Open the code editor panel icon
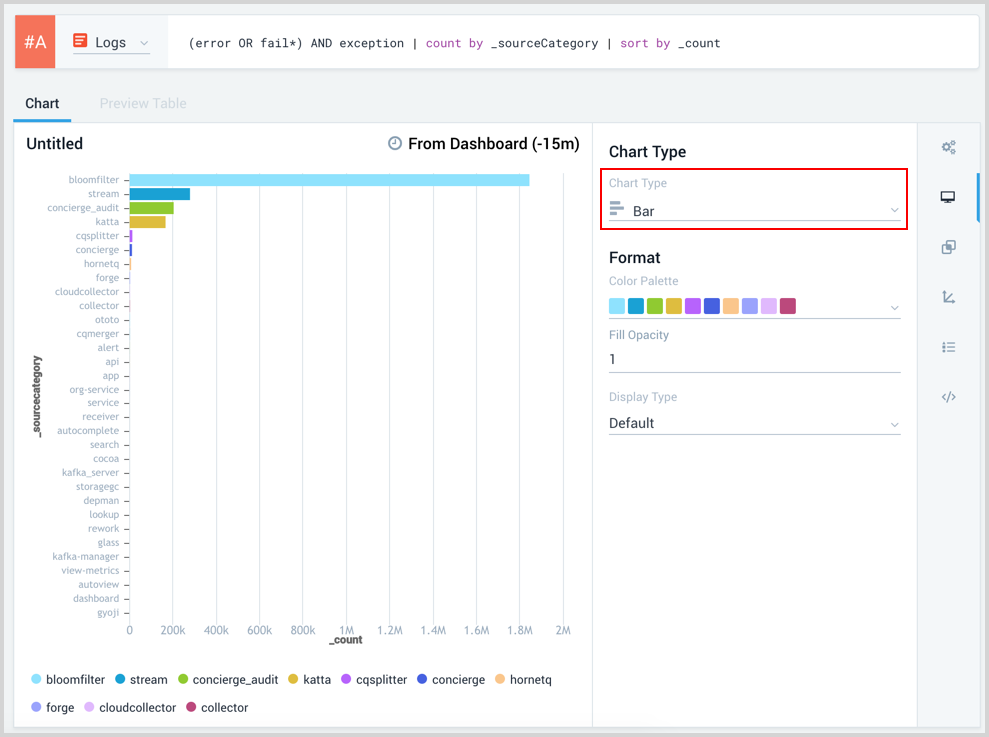 (948, 397)
